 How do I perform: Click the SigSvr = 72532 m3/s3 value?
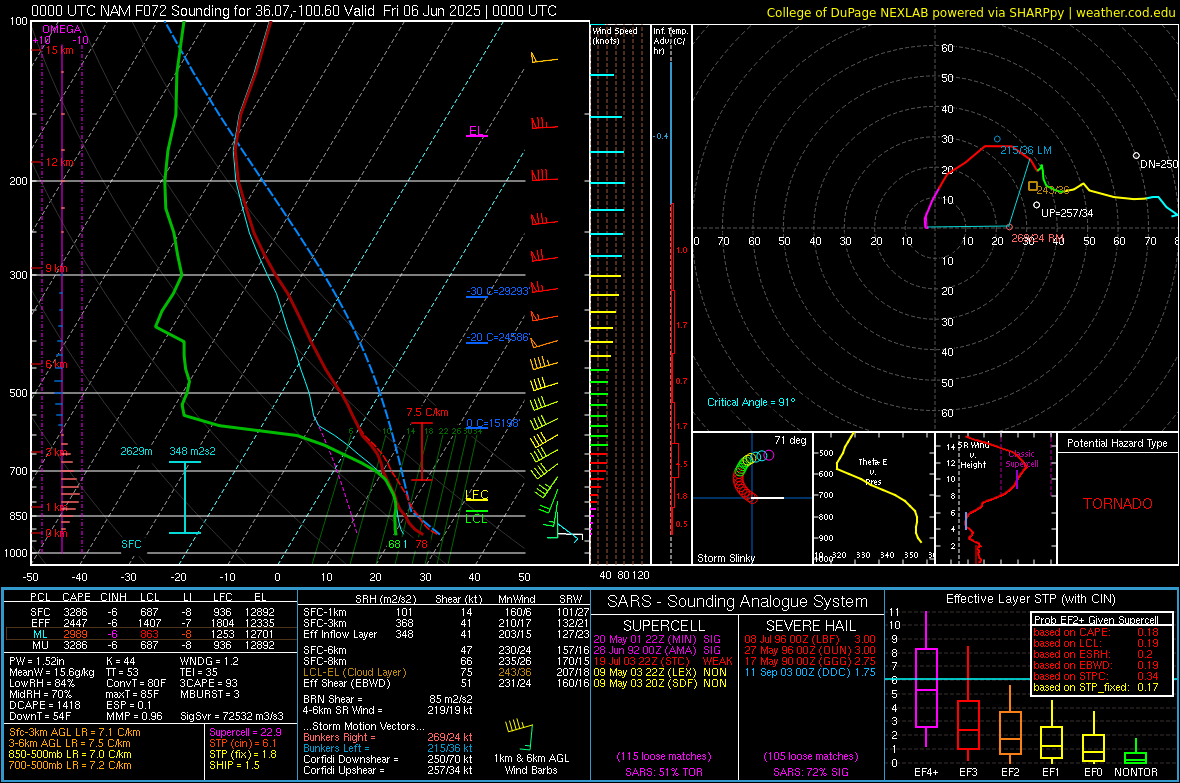pyautogui.click(x=232, y=716)
